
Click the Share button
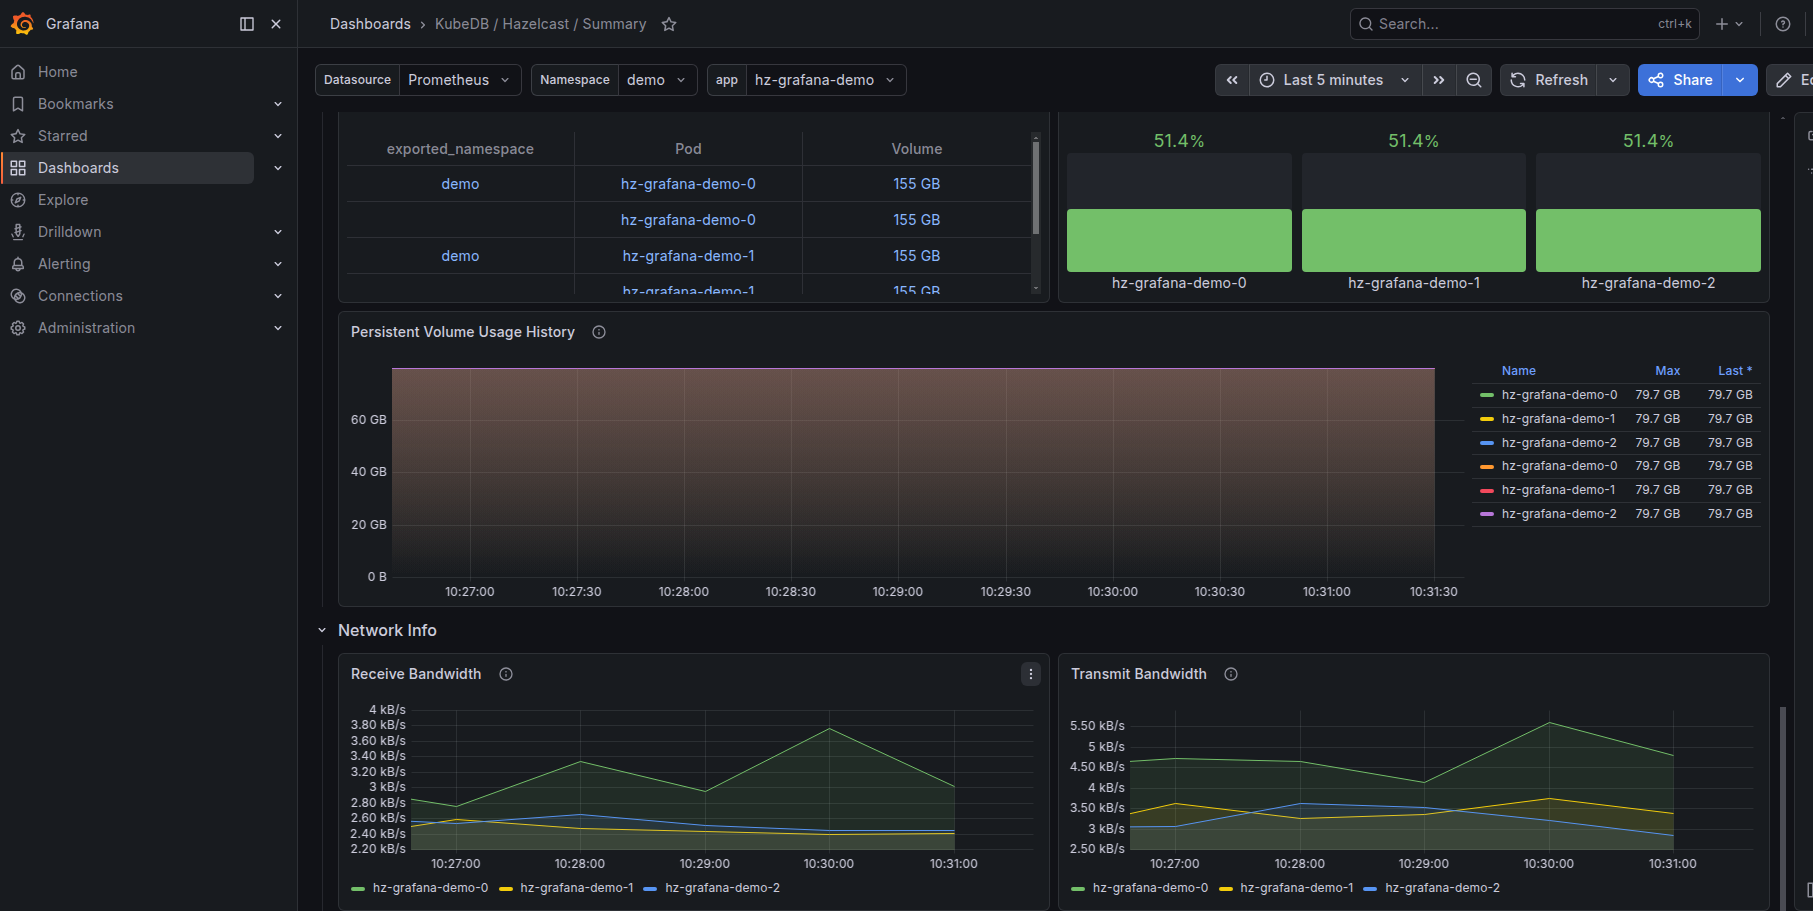(1681, 80)
